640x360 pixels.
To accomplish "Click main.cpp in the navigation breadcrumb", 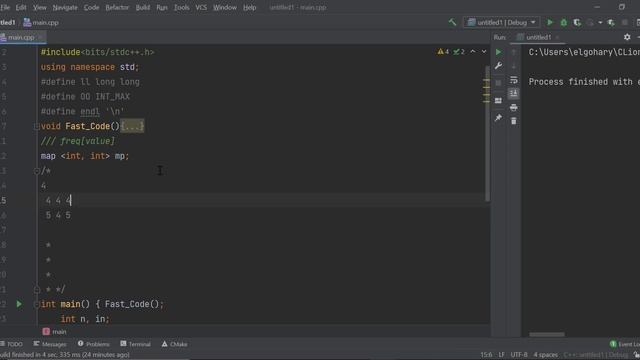I will (x=41, y=22).
